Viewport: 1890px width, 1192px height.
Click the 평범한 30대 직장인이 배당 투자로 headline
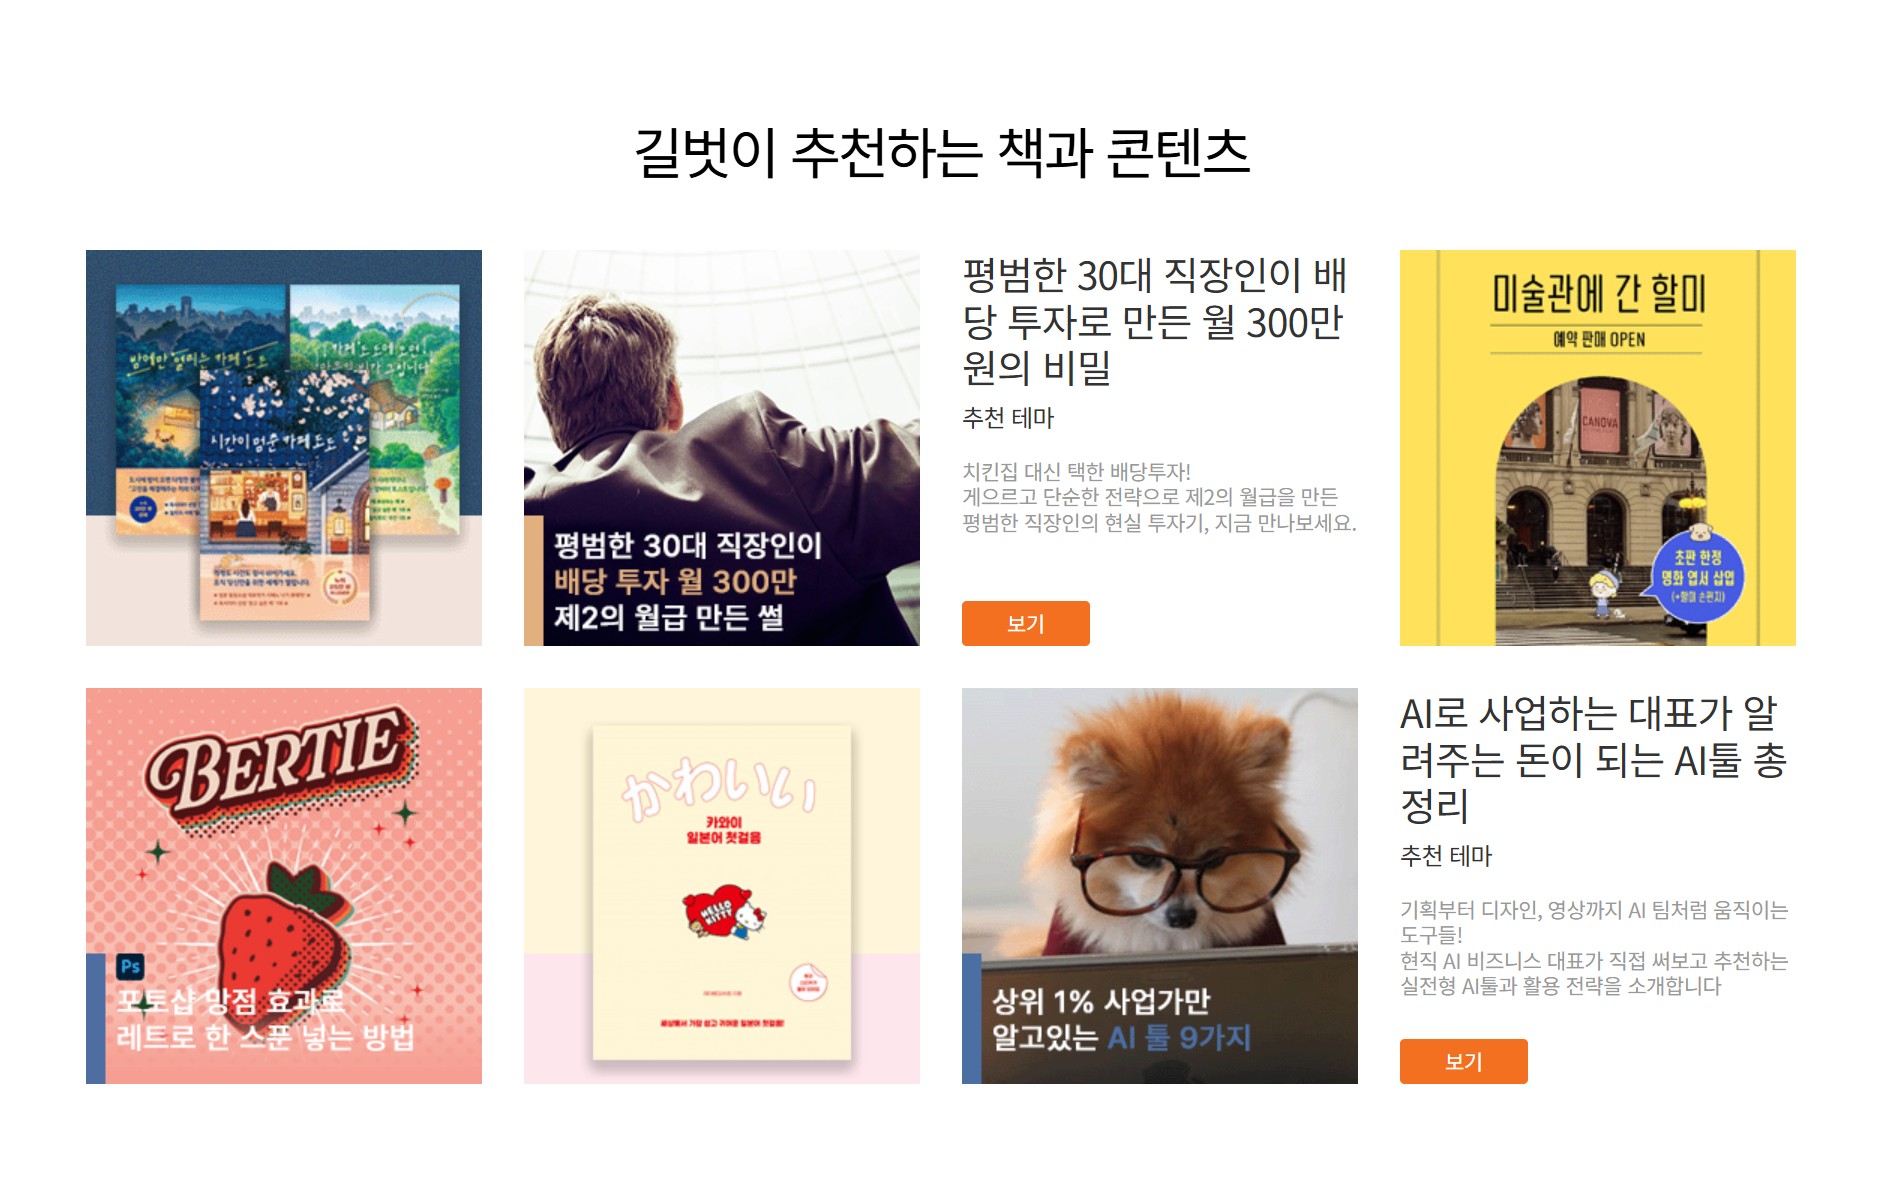(x=1156, y=321)
